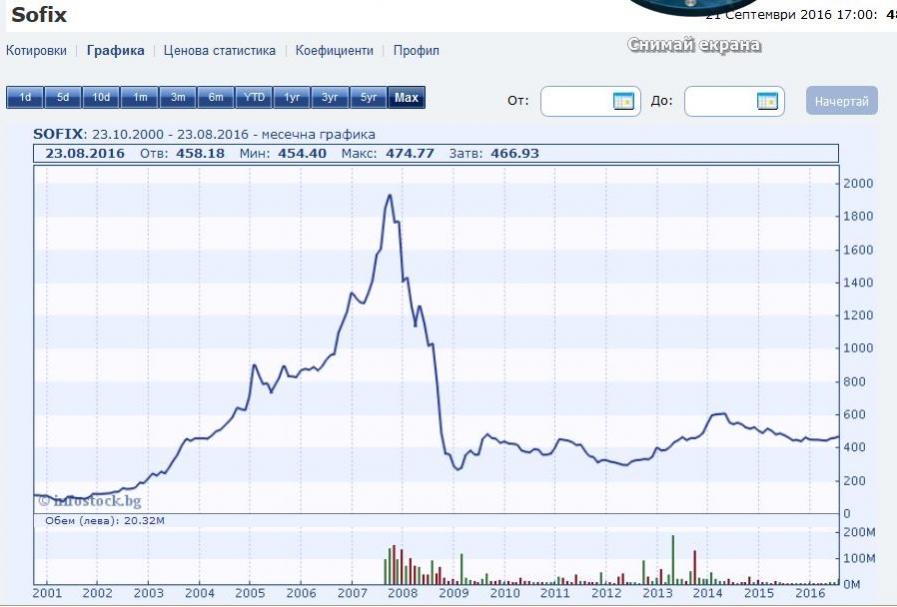The image size is (897, 607).
Task: Switch chart to 1m range
Action: (x=140, y=97)
